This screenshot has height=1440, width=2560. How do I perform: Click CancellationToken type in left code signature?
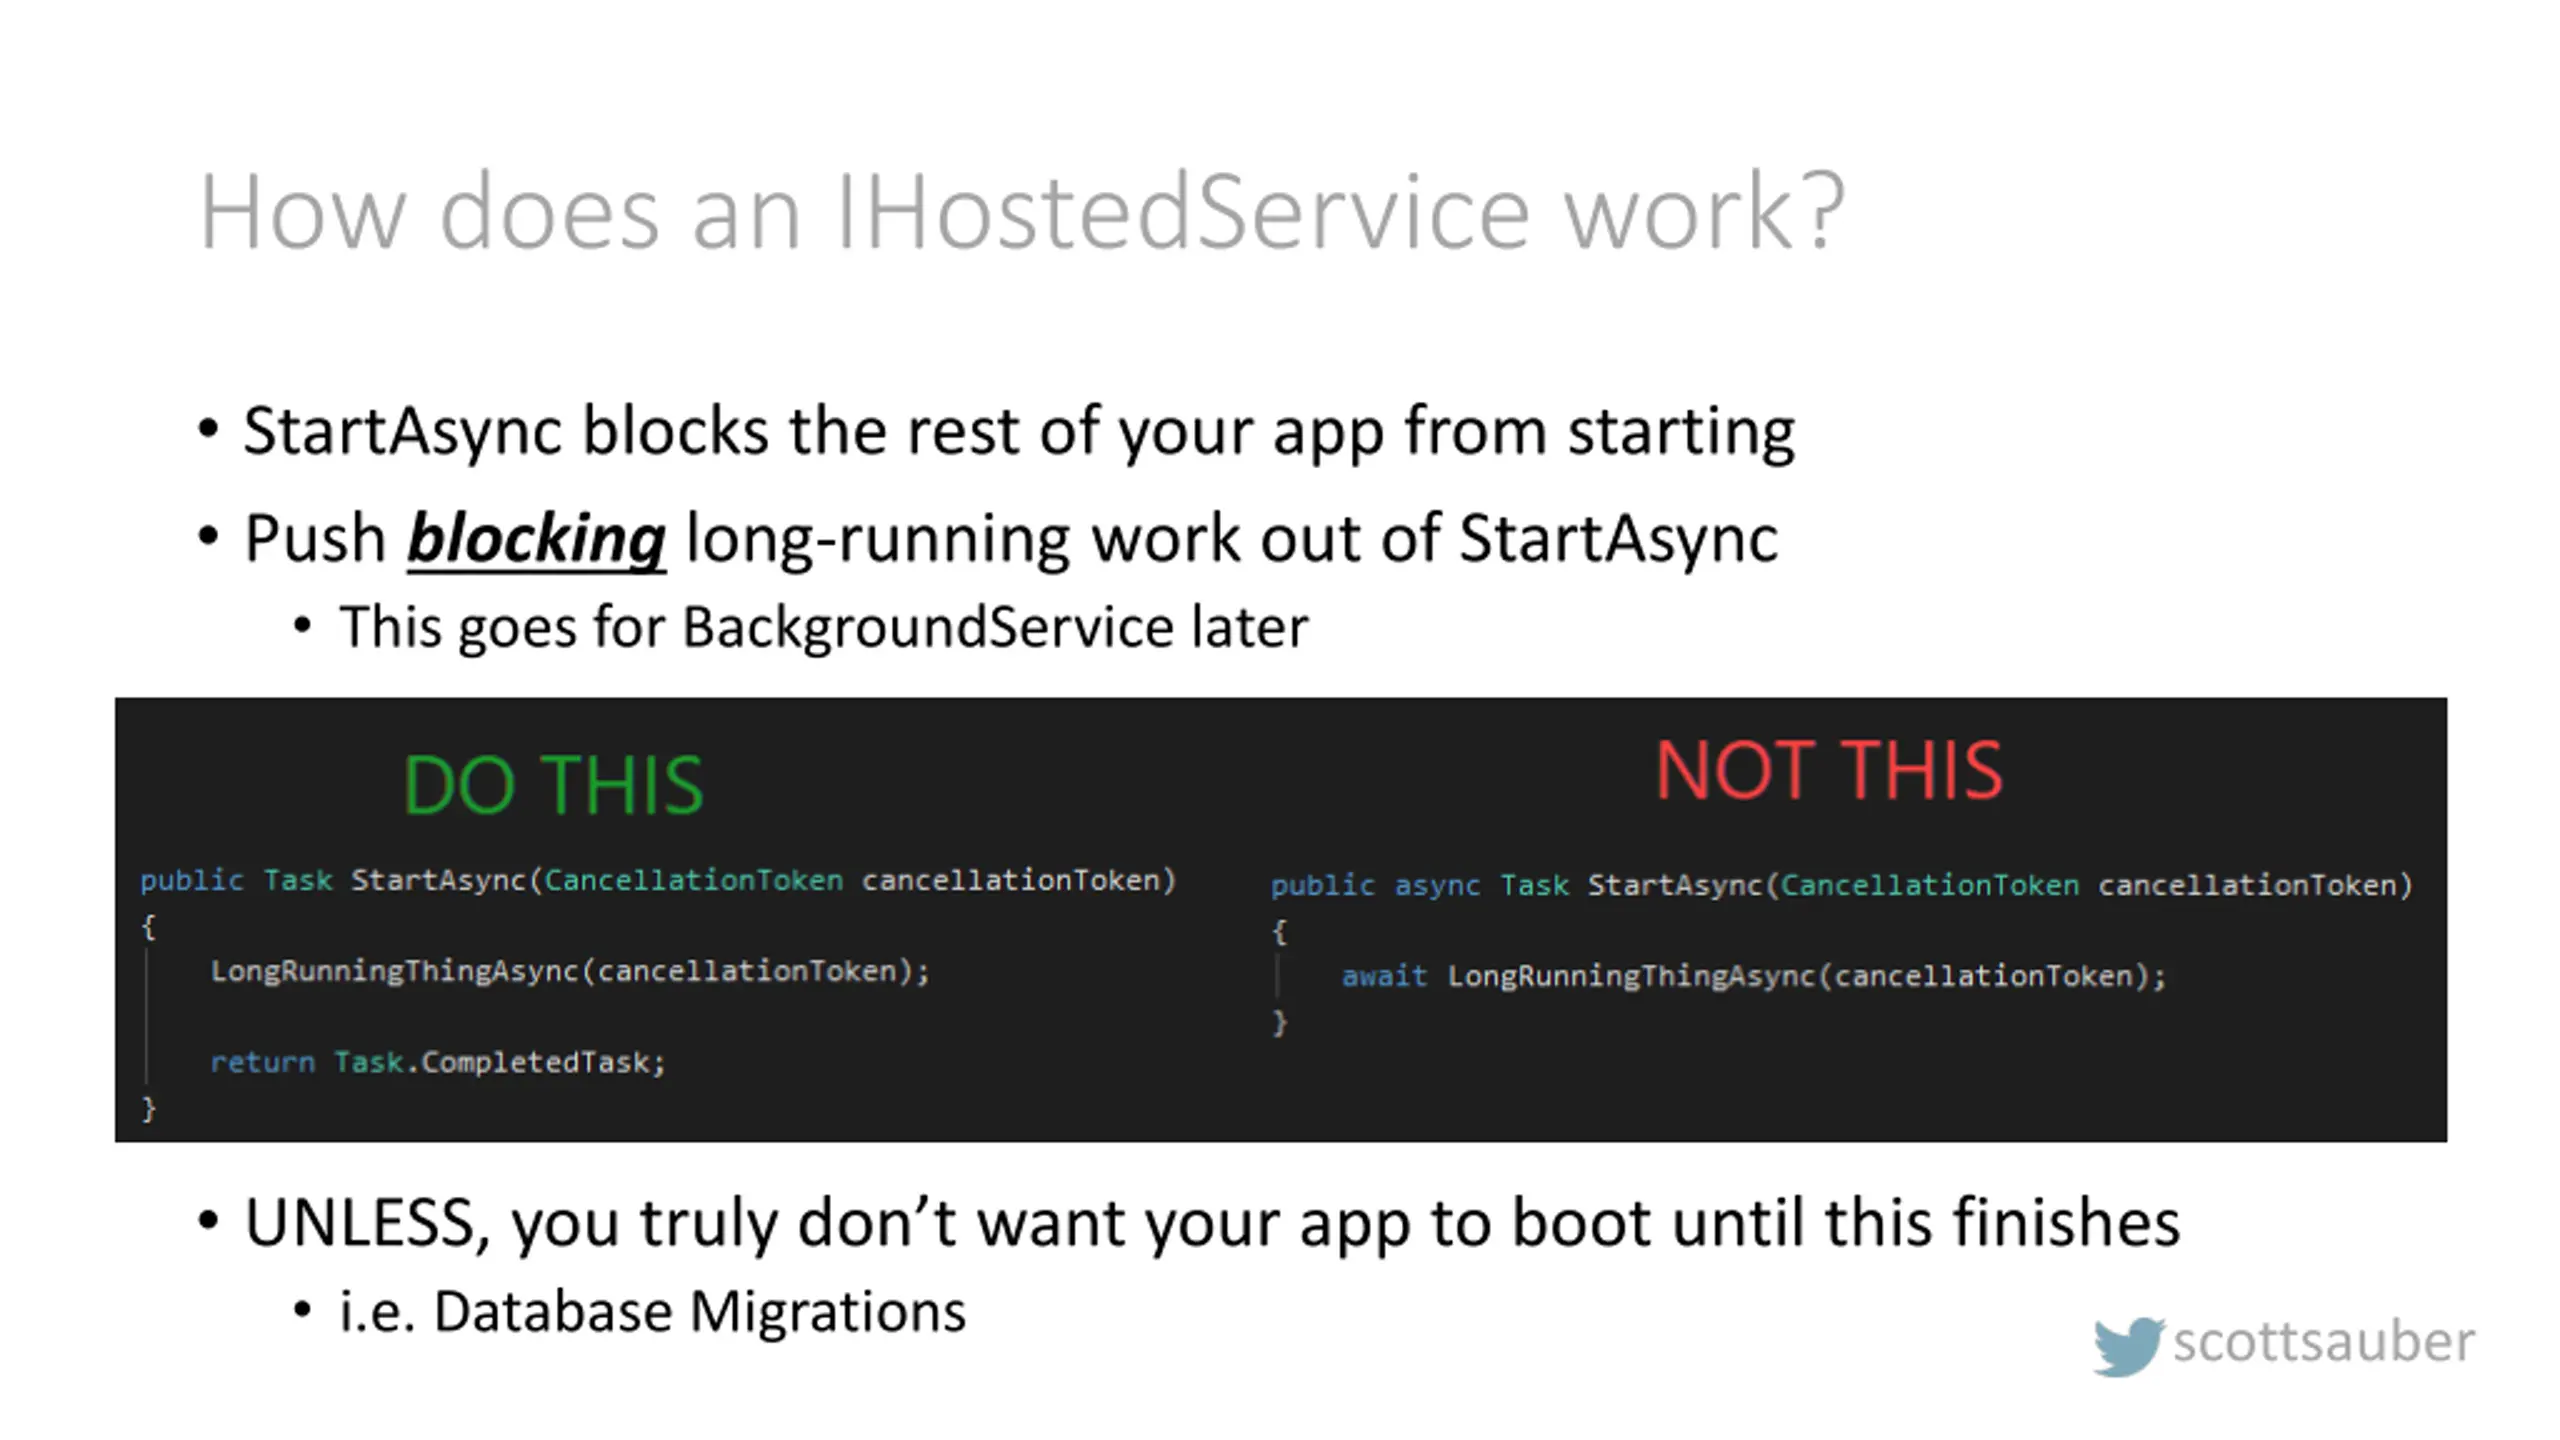(693, 880)
